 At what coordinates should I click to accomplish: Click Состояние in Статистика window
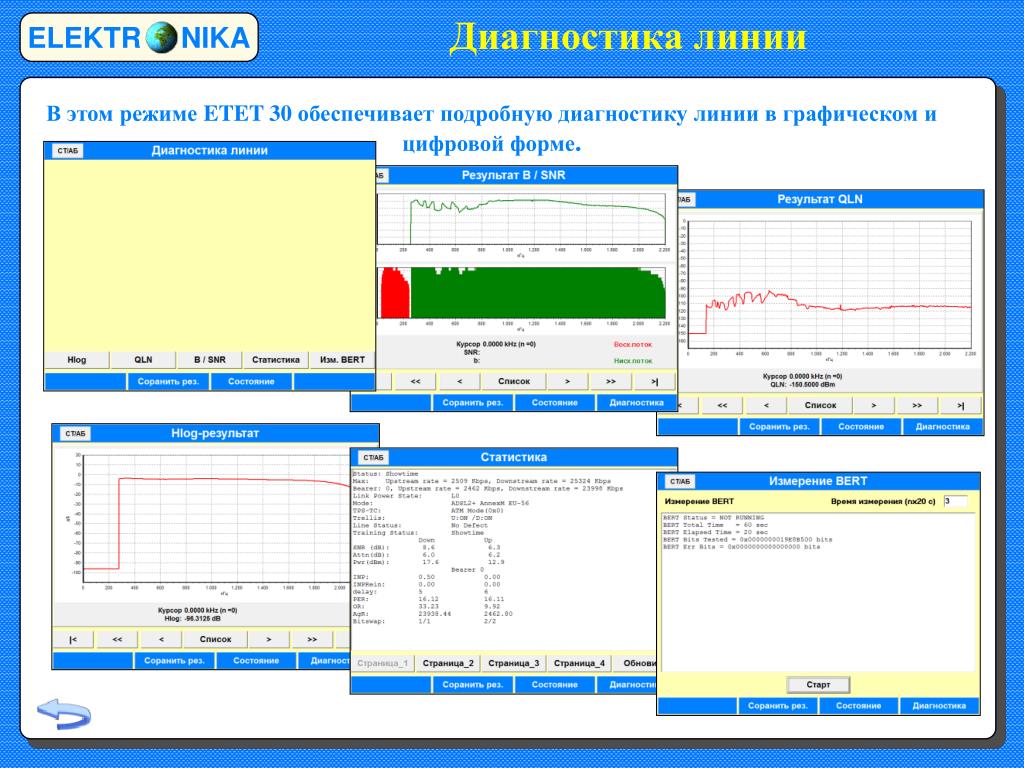pyautogui.click(x=554, y=685)
